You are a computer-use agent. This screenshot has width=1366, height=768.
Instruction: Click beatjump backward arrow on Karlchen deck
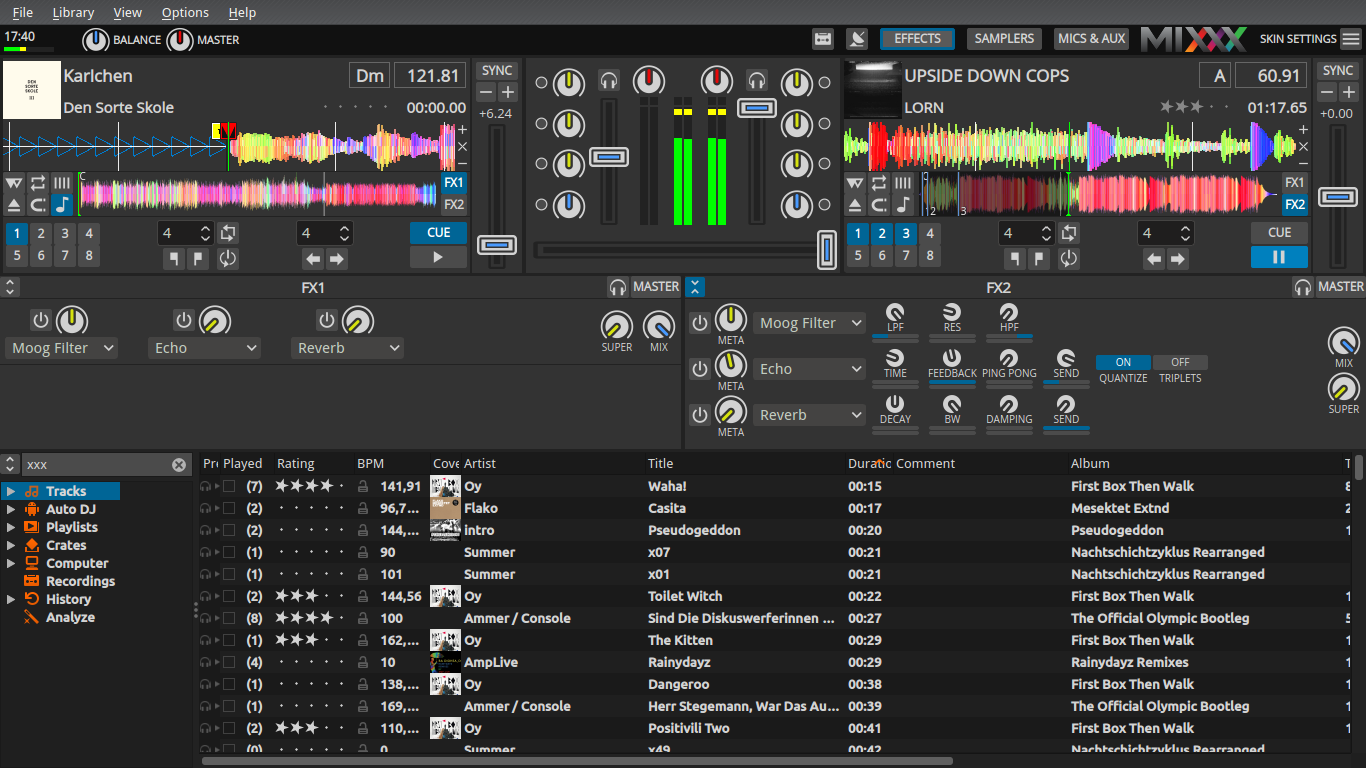coord(313,259)
